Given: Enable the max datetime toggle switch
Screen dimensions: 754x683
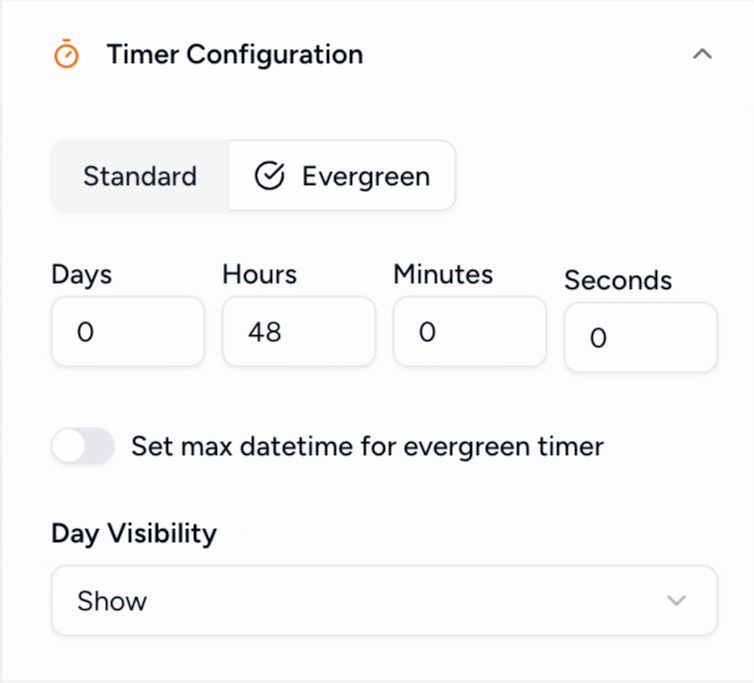Looking at the screenshot, I should pos(83,446).
